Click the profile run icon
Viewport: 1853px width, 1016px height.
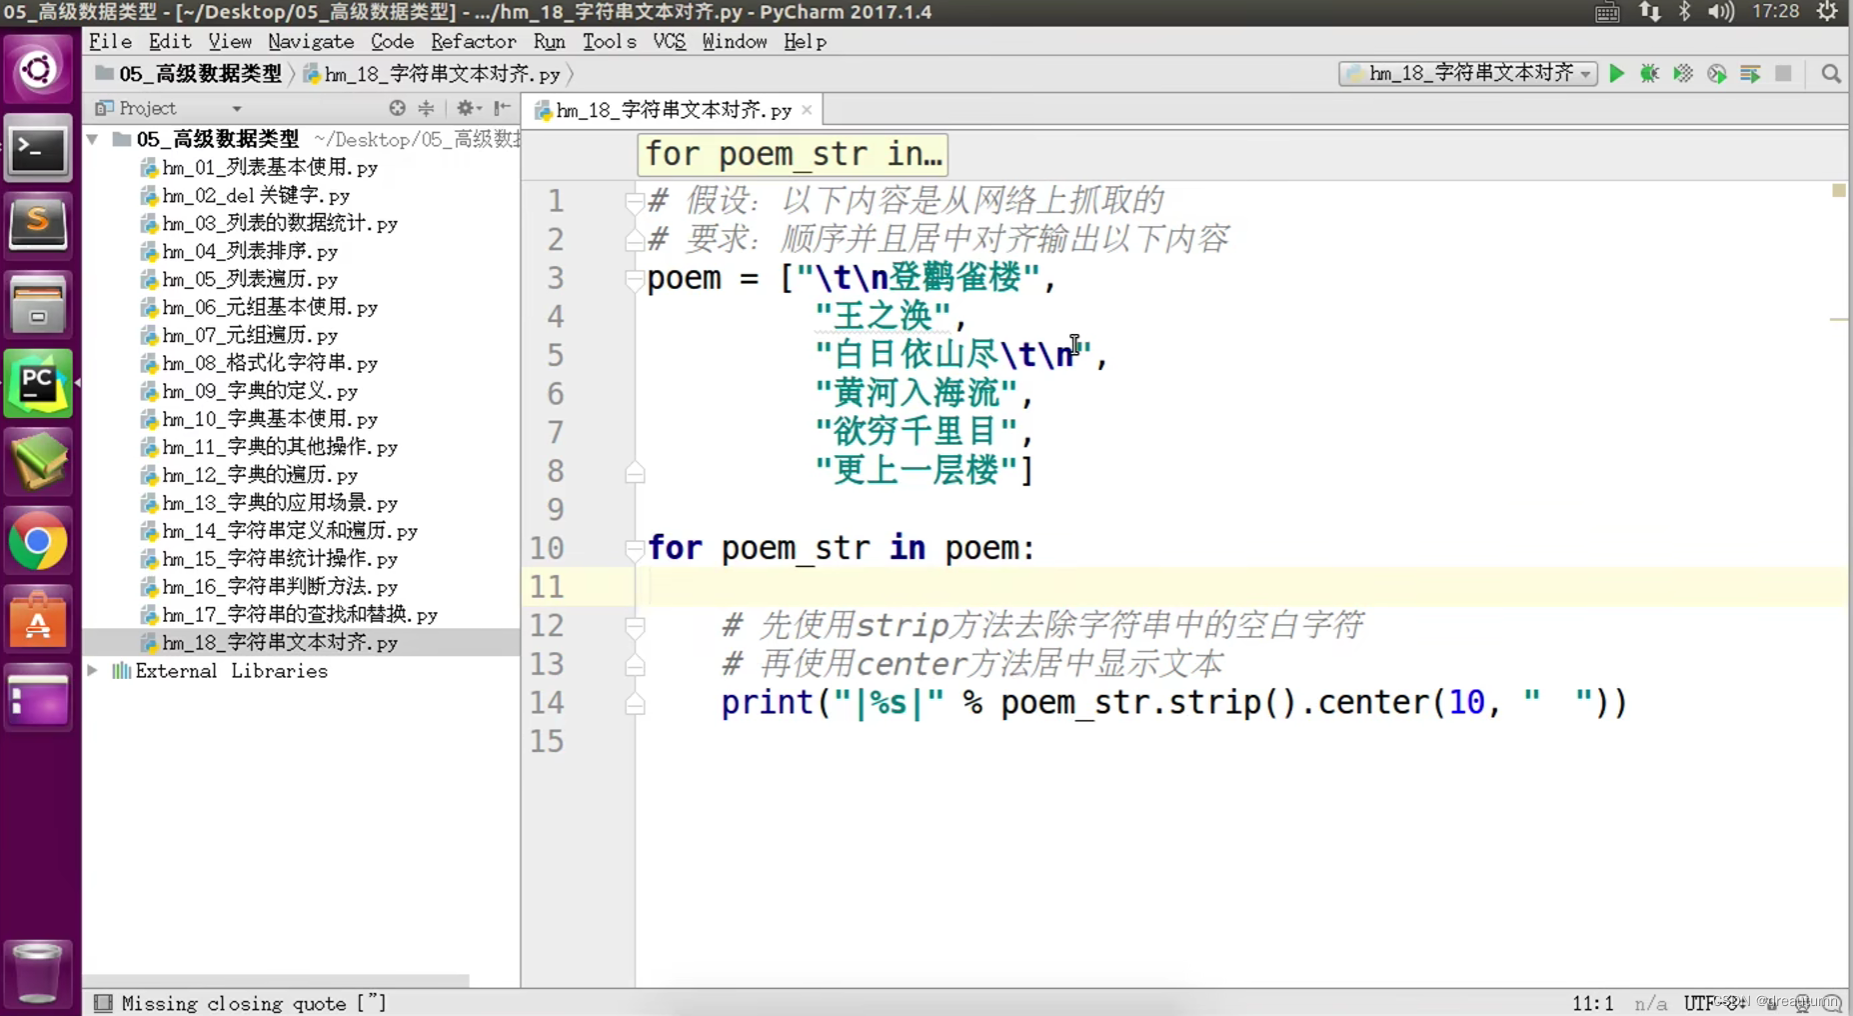(x=1717, y=74)
